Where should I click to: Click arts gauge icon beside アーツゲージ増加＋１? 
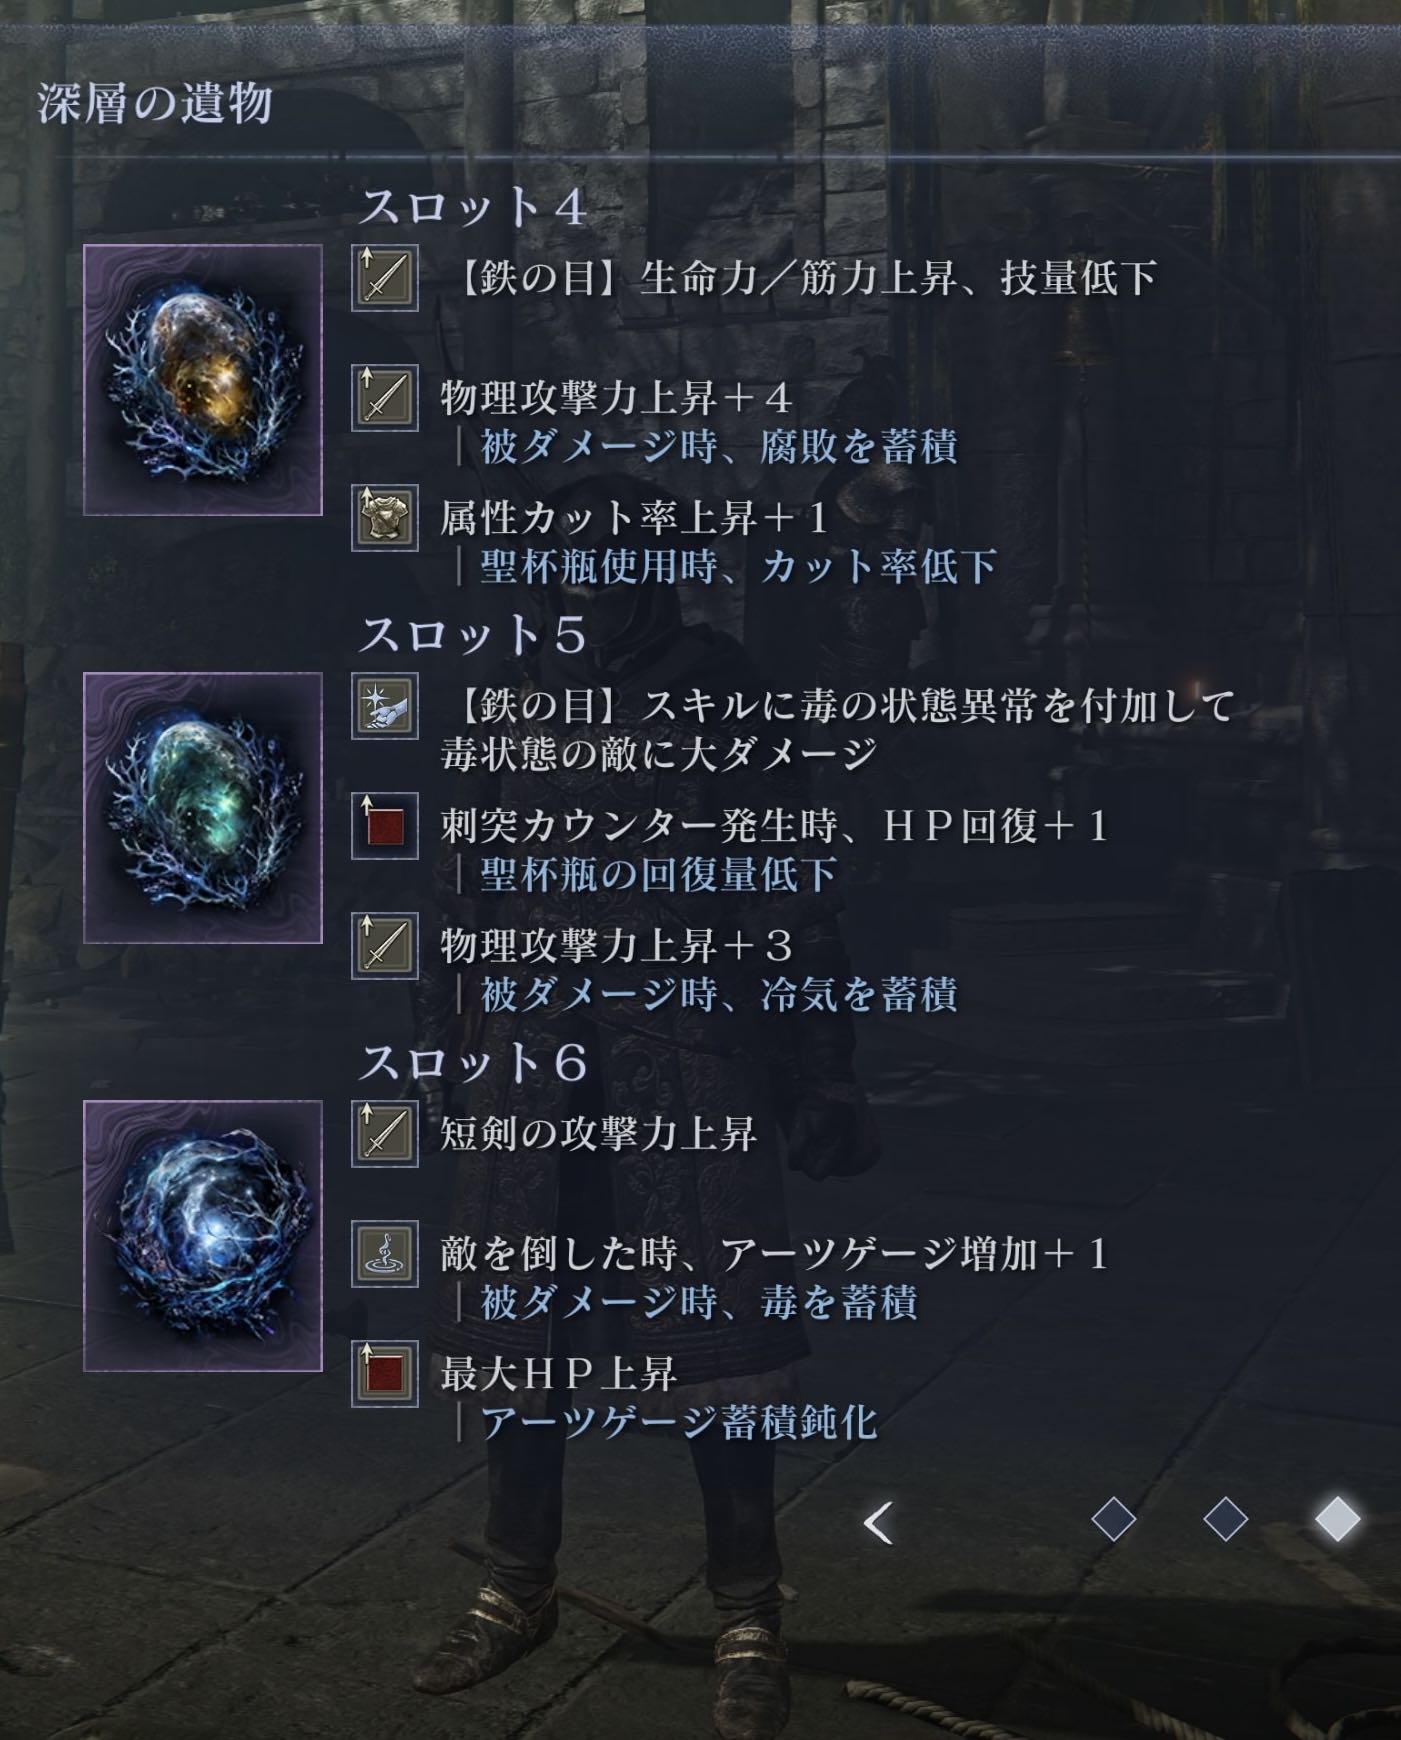point(385,1254)
